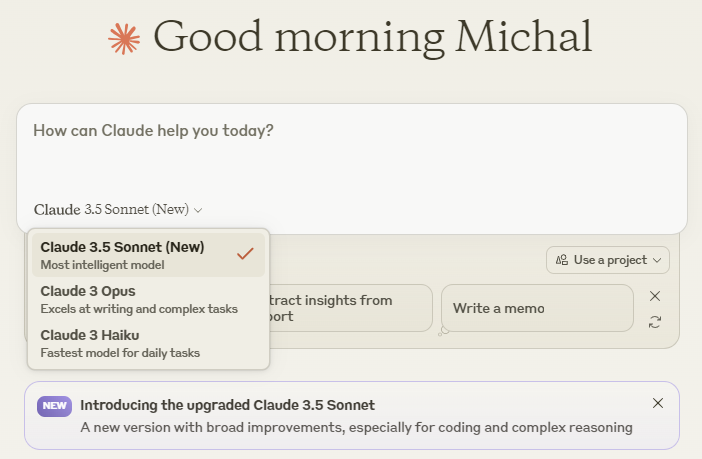Click the purple NEW badge
The height and width of the screenshot is (459, 702).
coord(54,406)
